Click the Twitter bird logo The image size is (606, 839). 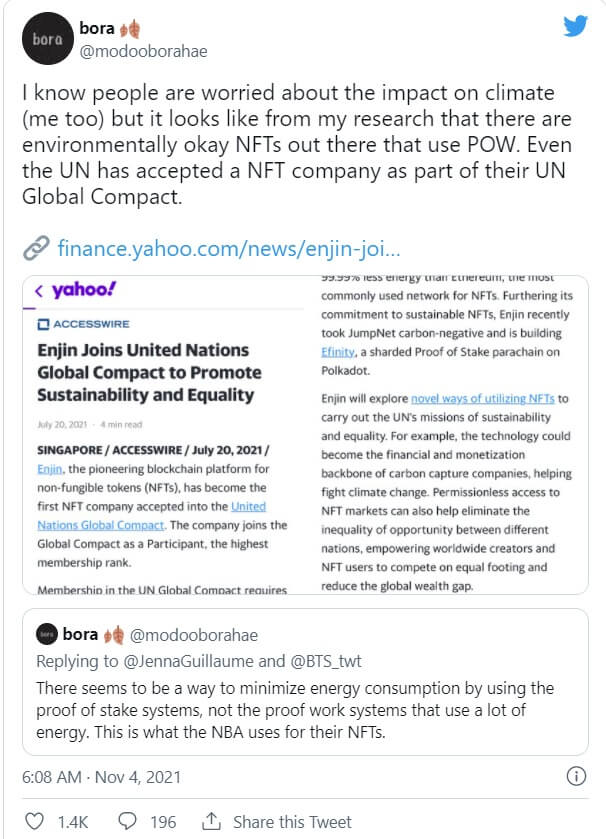click(x=575, y=26)
